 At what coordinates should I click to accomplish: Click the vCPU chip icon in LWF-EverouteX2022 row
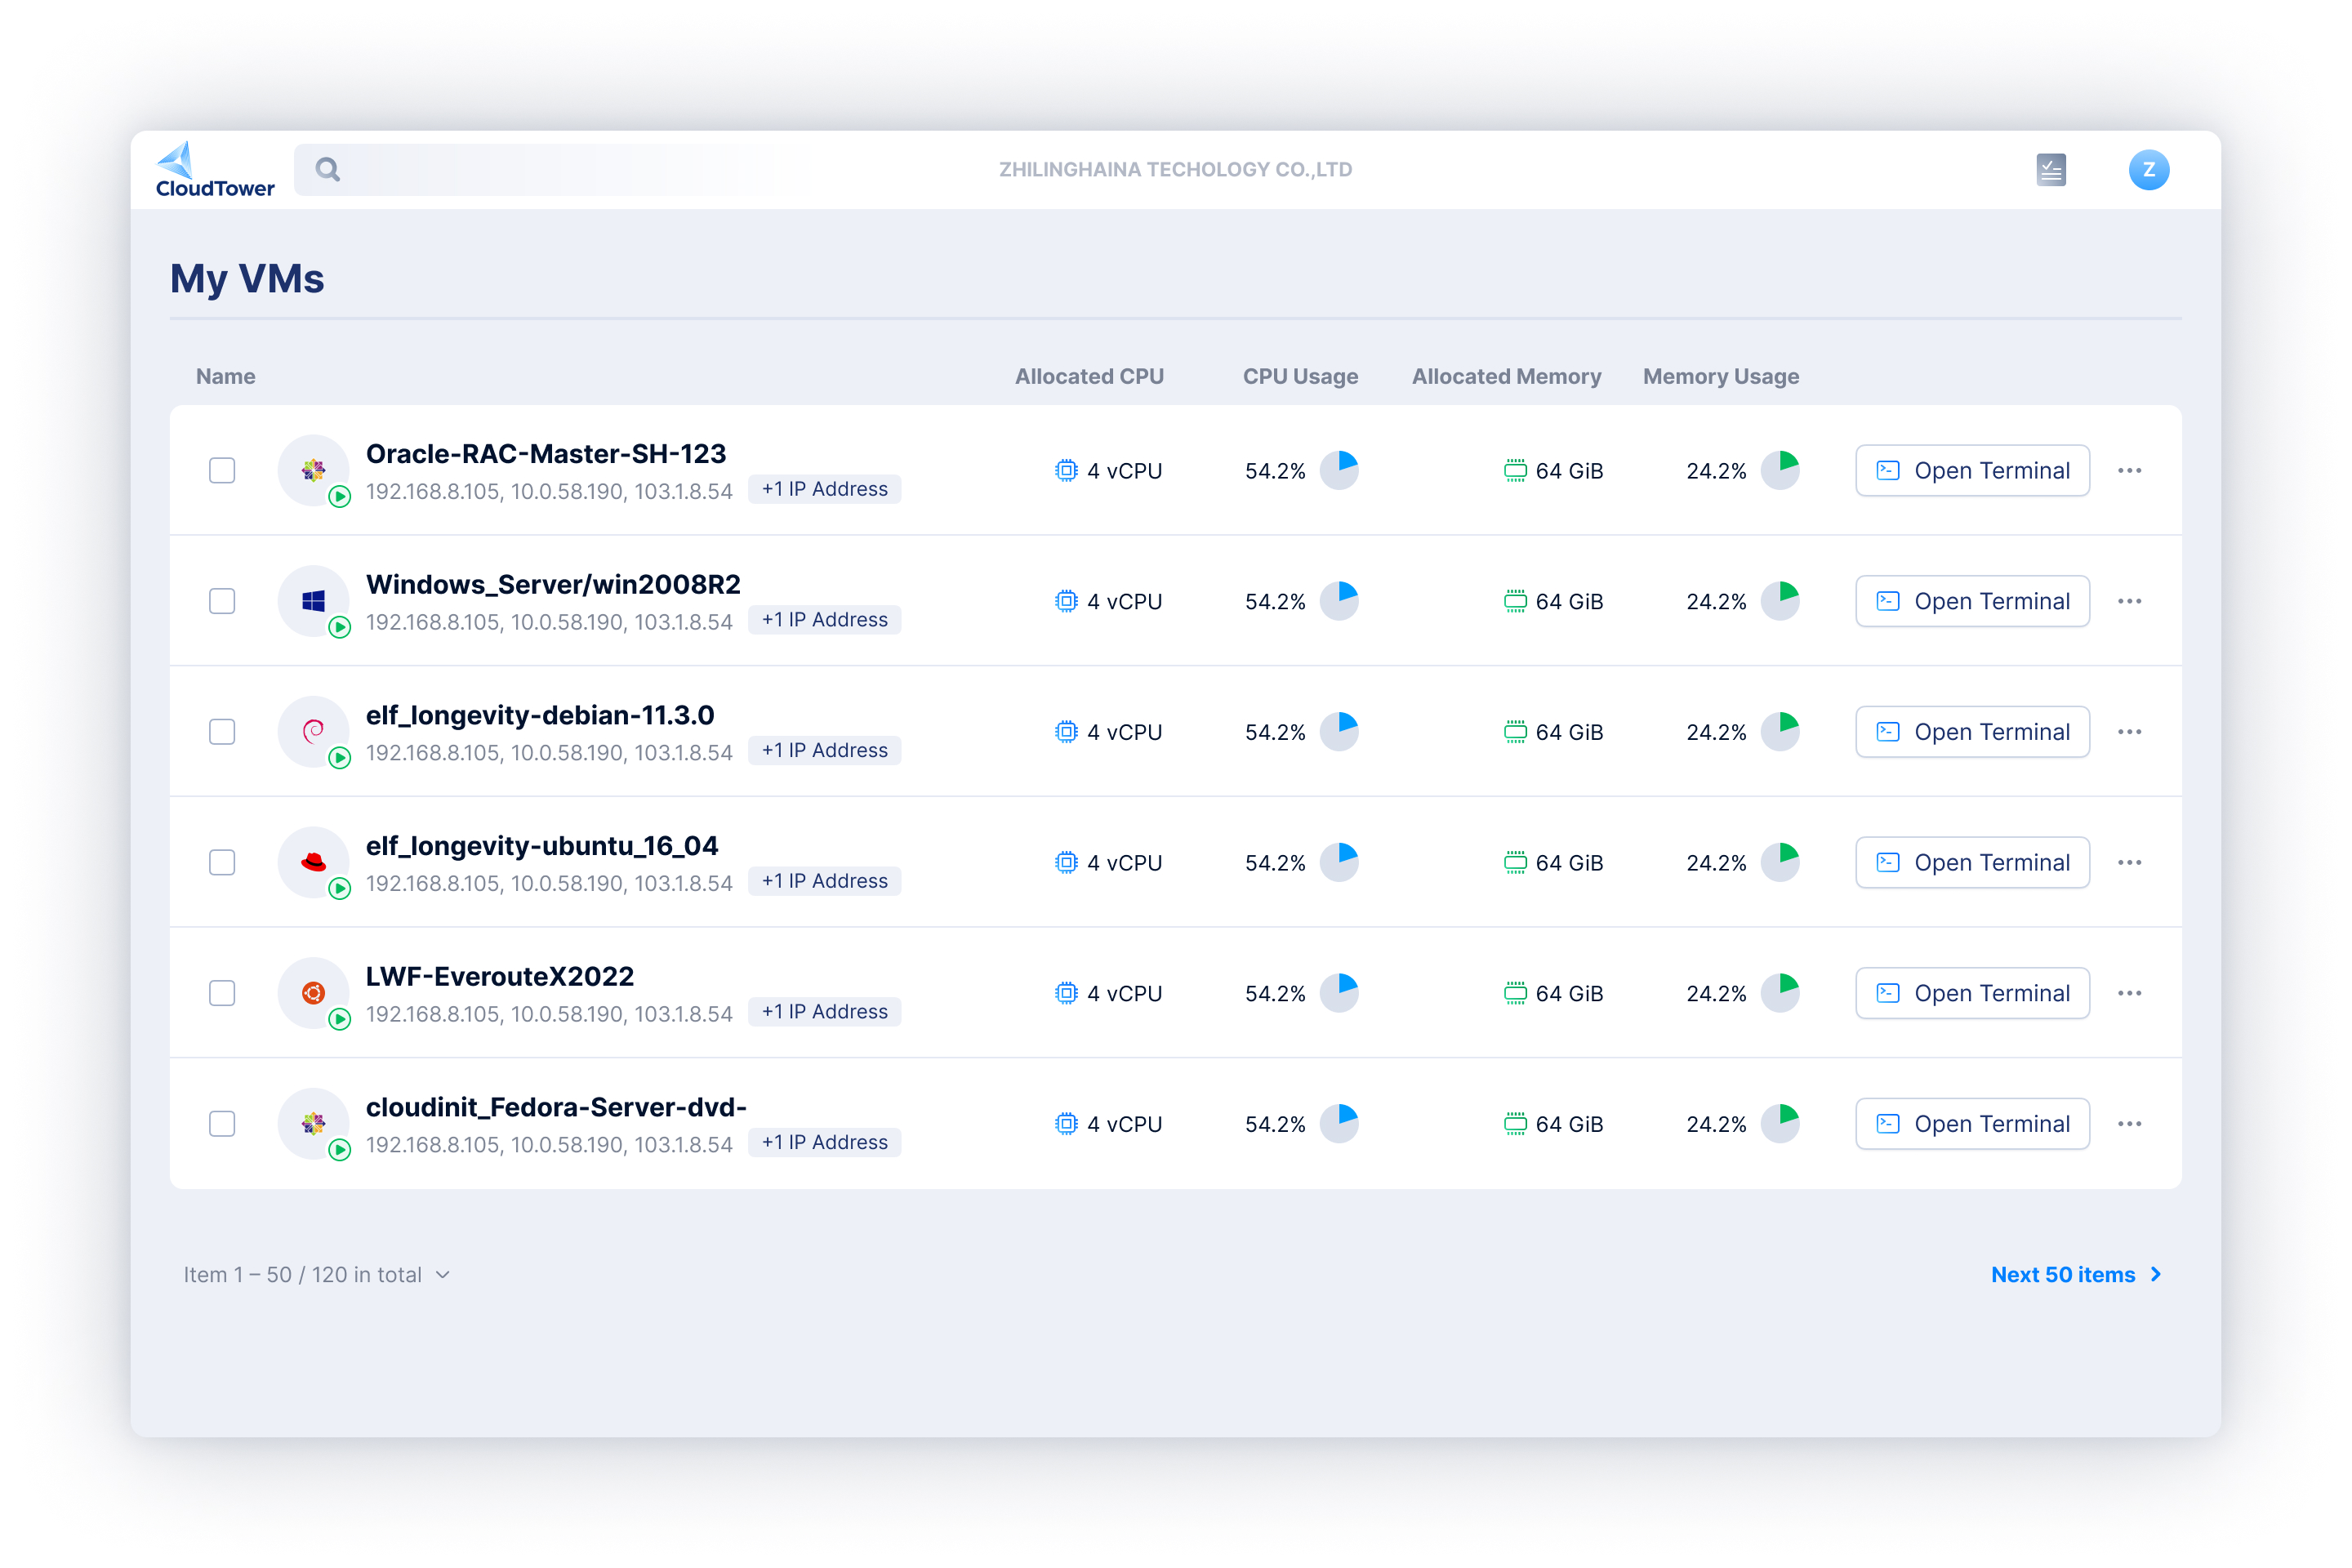(x=1066, y=993)
